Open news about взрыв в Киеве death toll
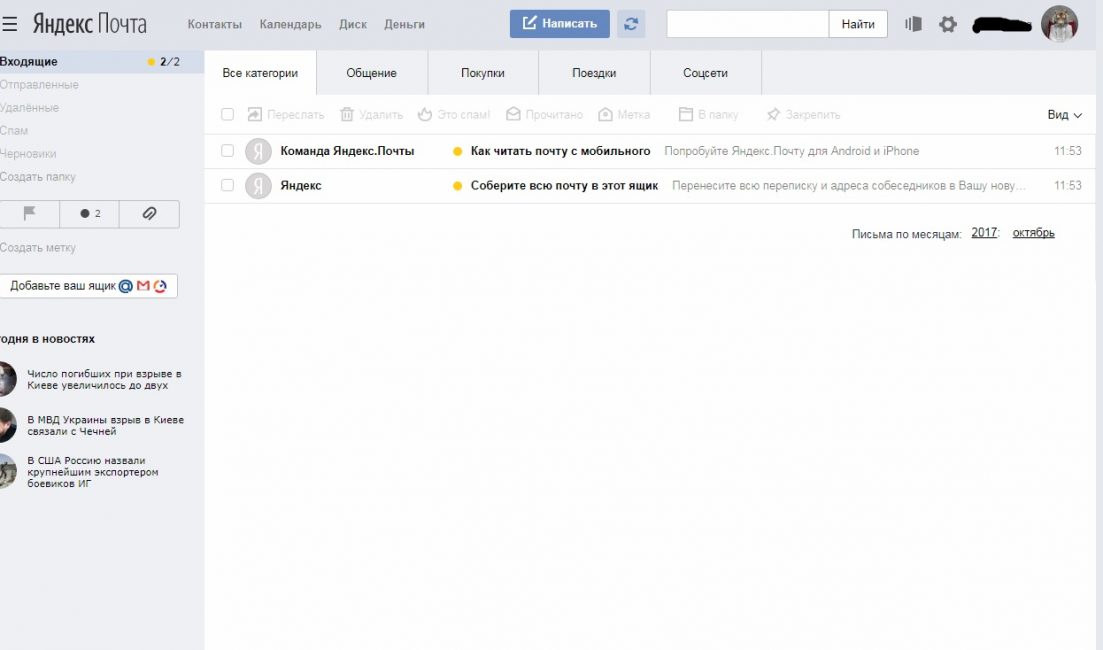The height and width of the screenshot is (650, 1103). pos(104,379)
